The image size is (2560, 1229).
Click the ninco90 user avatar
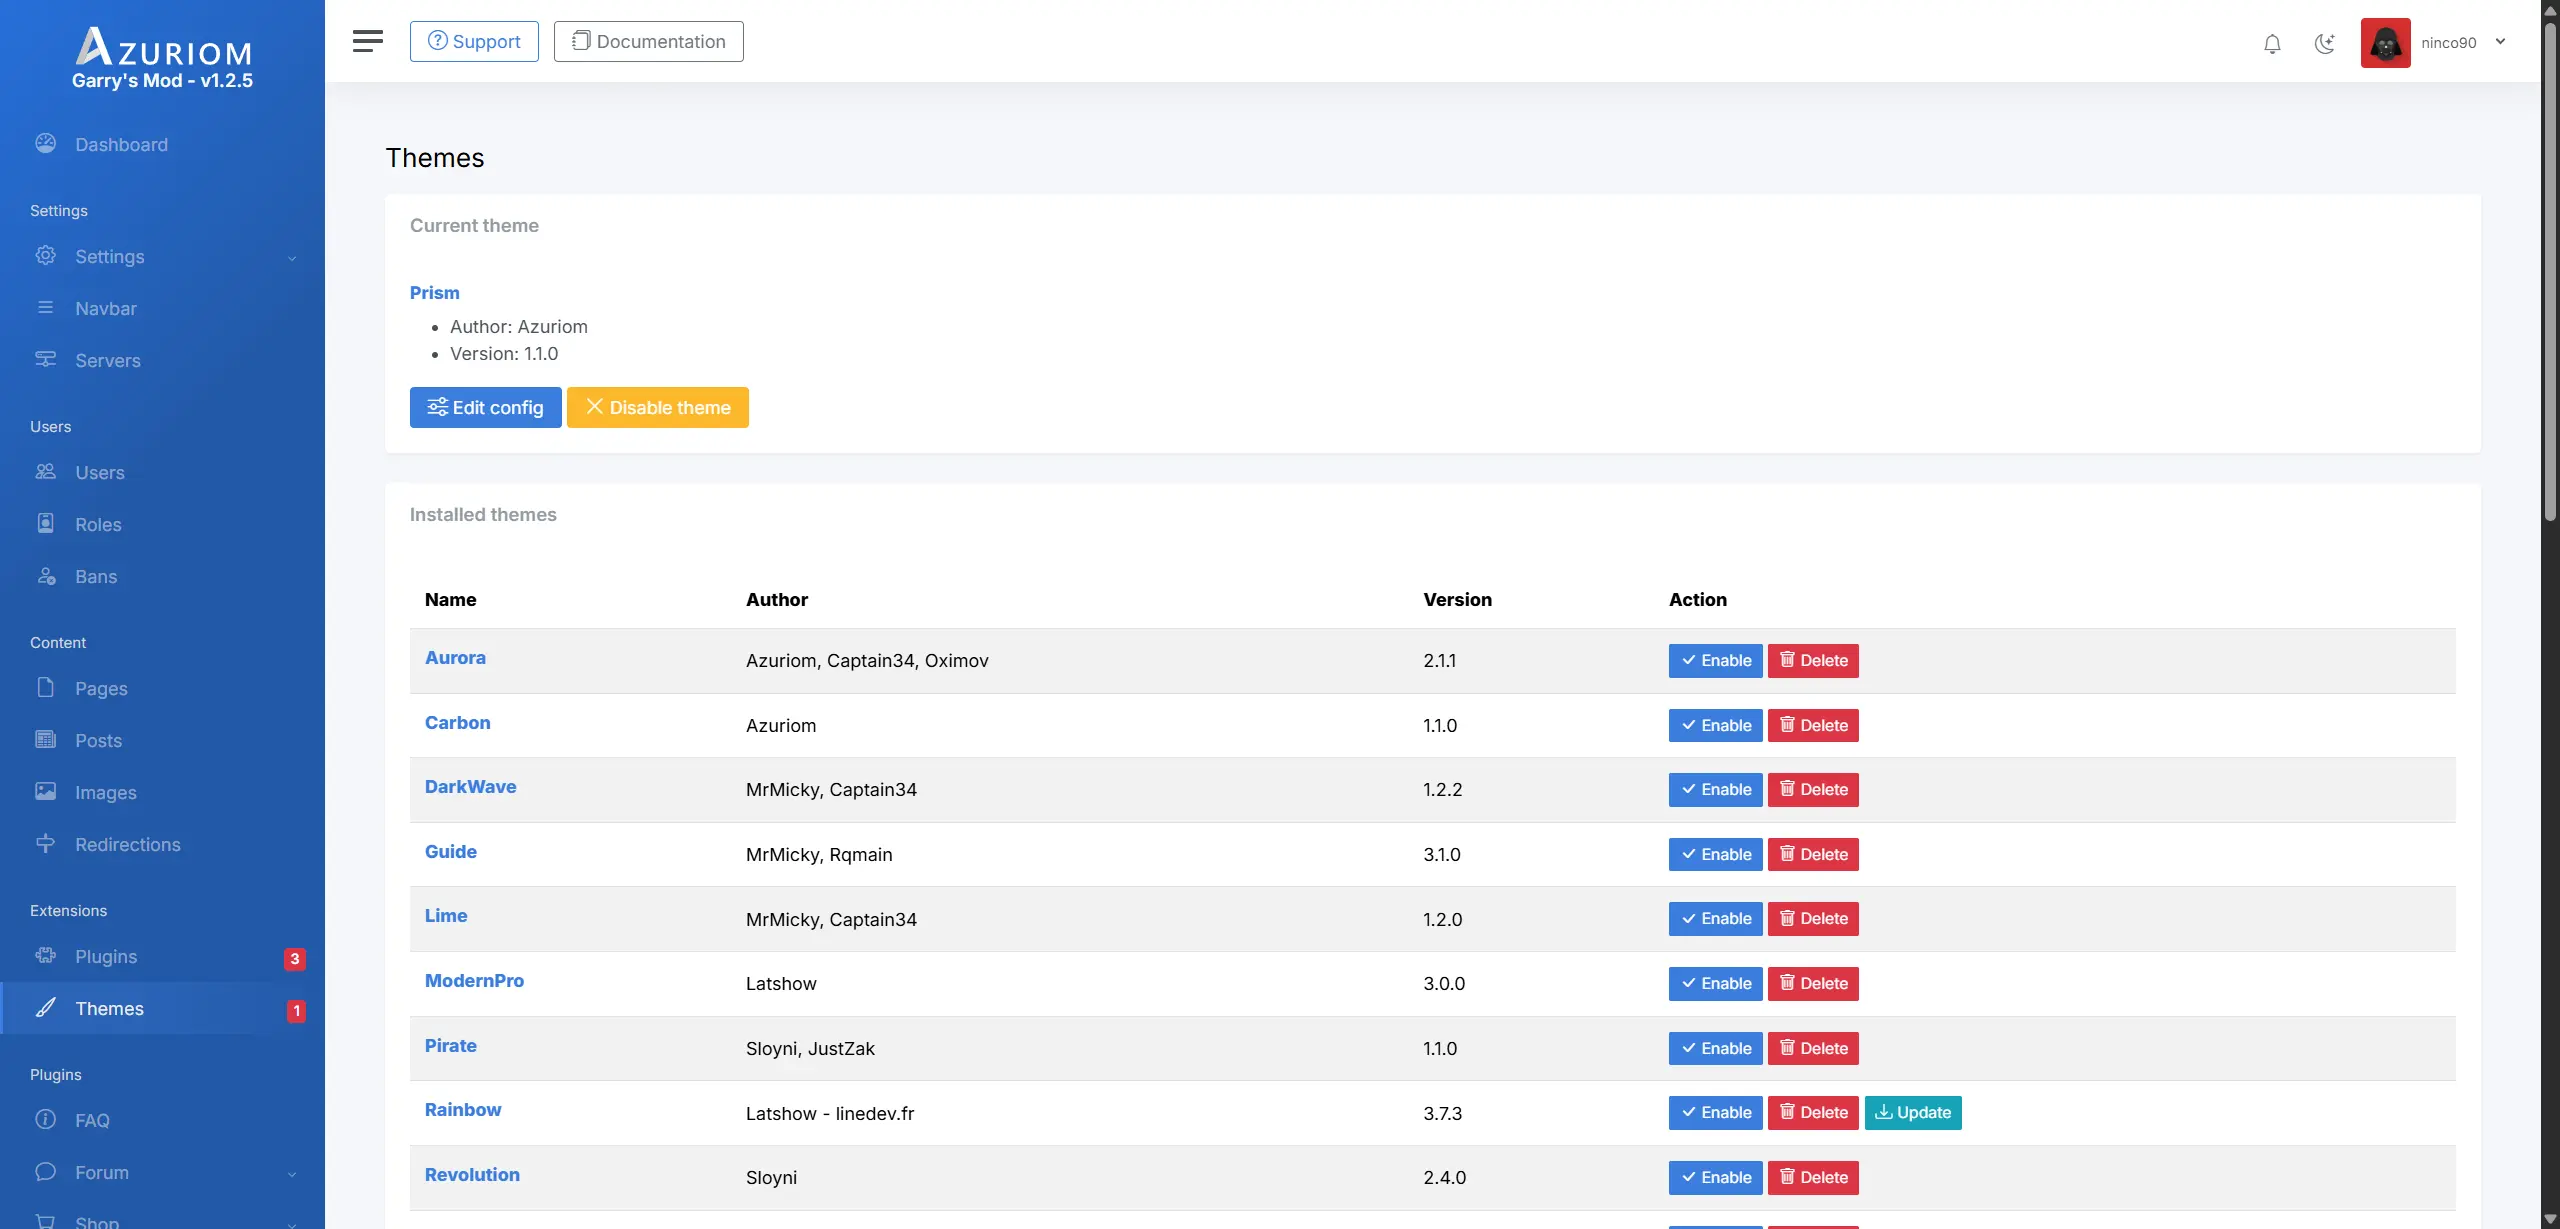(2386, 43)
